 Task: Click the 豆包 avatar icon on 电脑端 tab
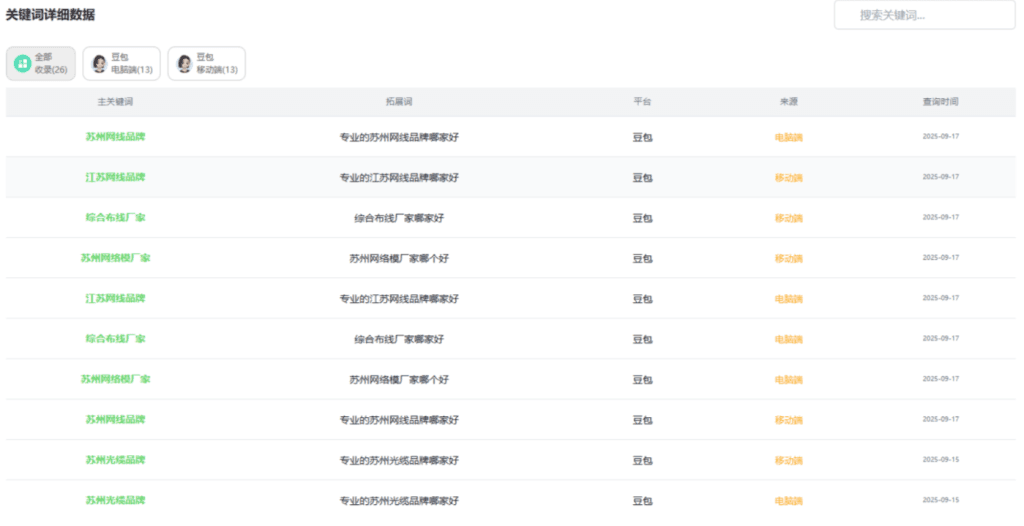[x=99, y=64]
